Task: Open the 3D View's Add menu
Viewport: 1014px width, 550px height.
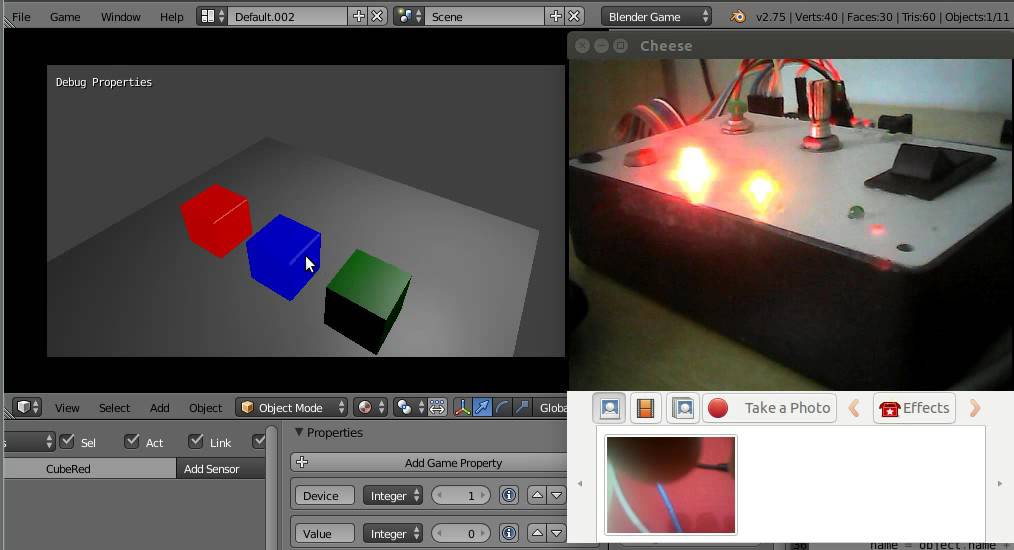Action: click(159, 408)
